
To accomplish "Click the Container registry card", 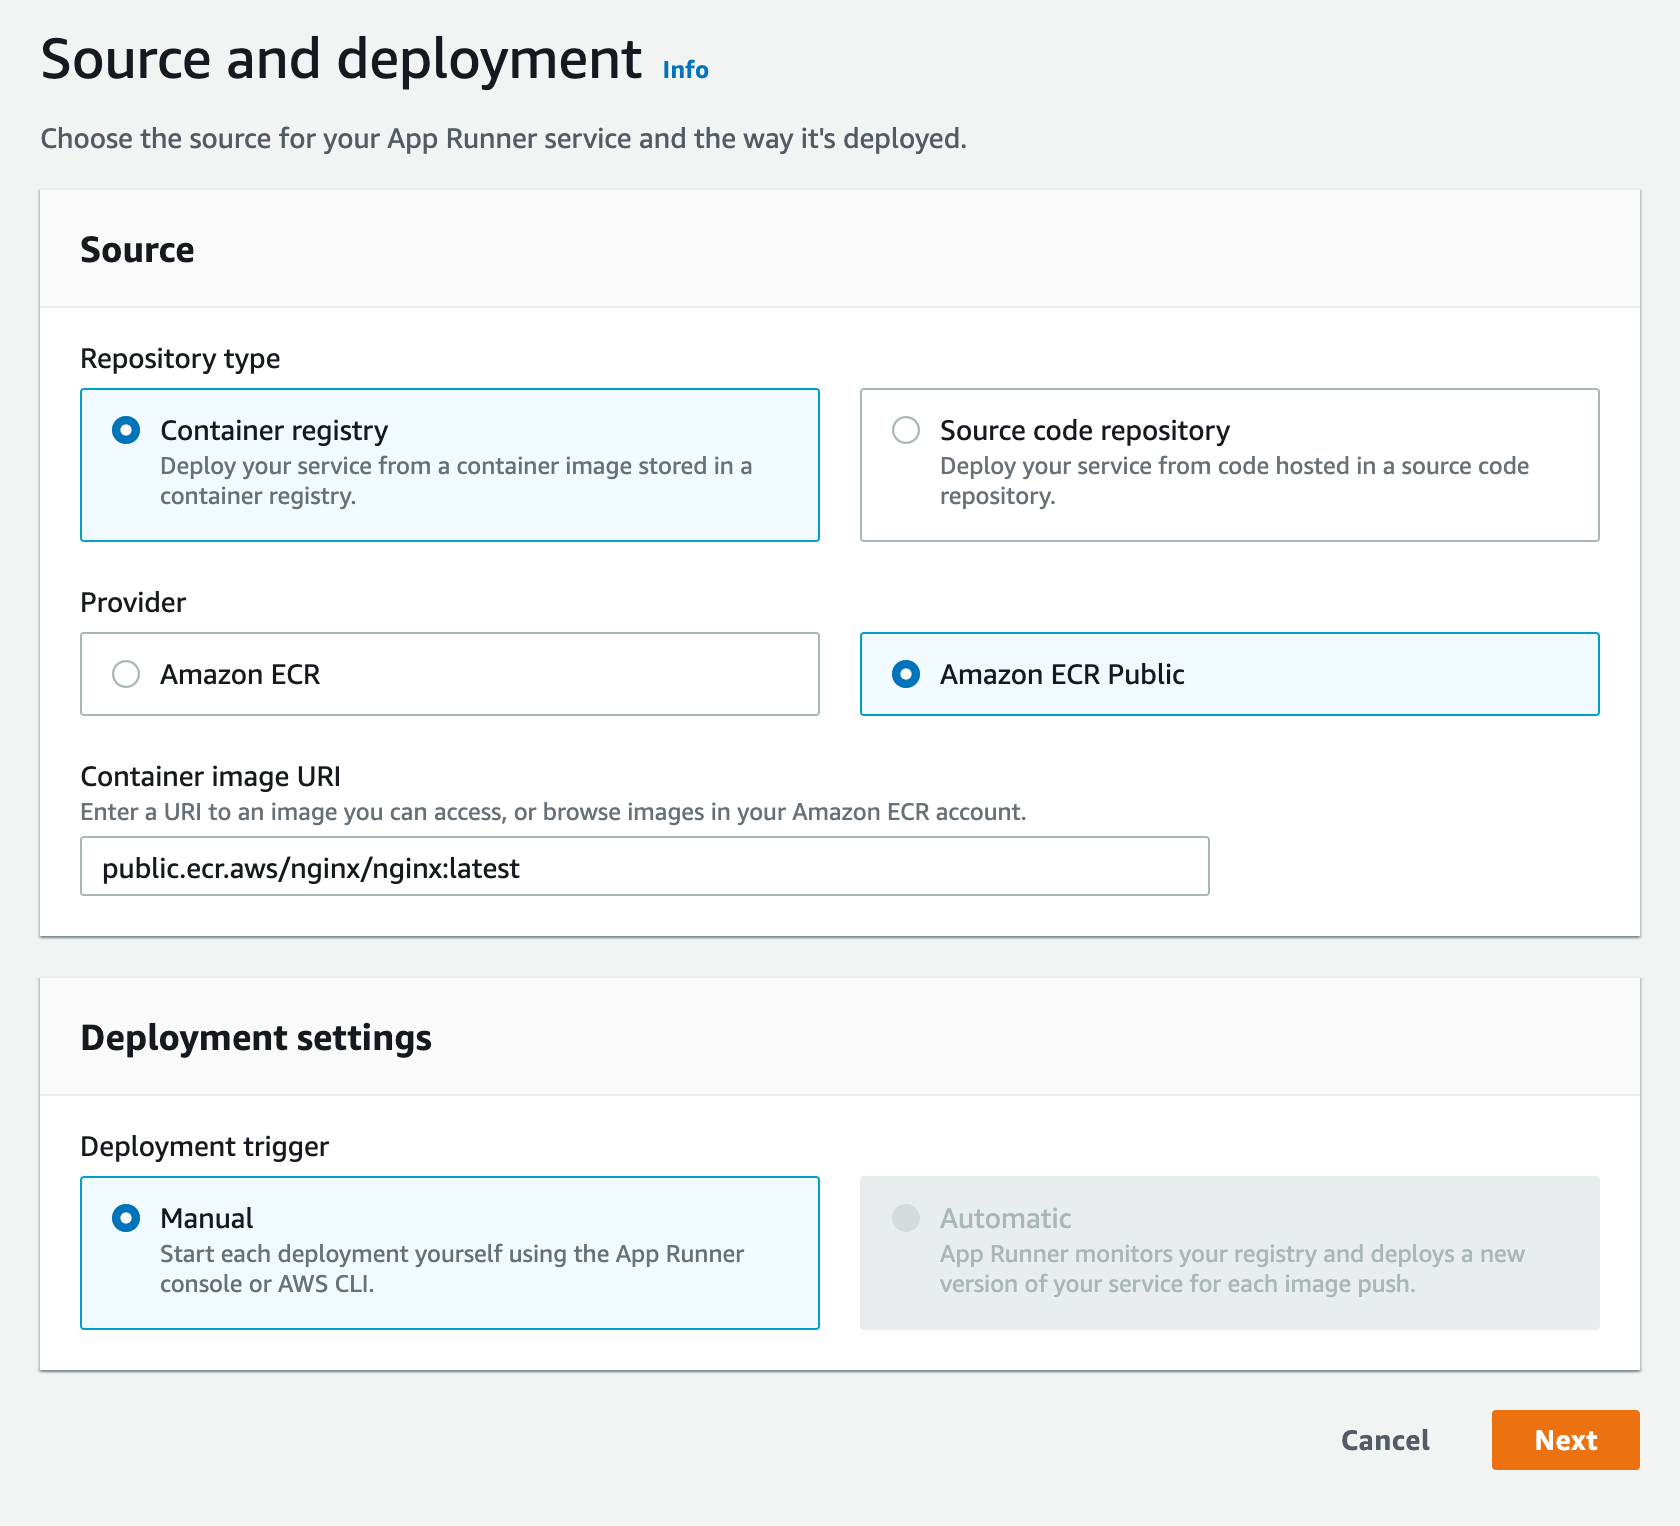I will tap(449, 464).
